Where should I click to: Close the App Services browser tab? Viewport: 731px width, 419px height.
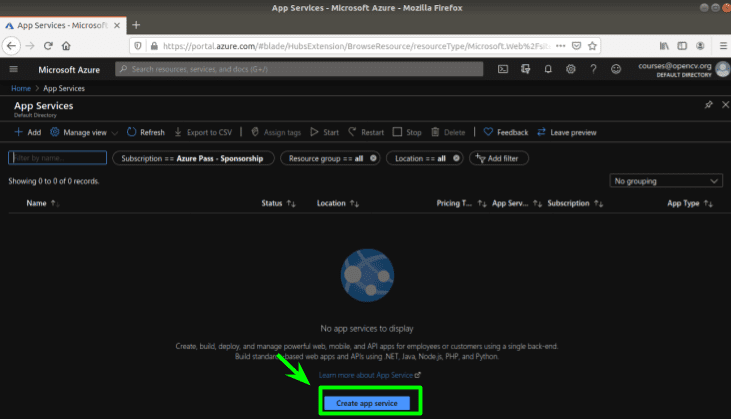tap(117, 25)
